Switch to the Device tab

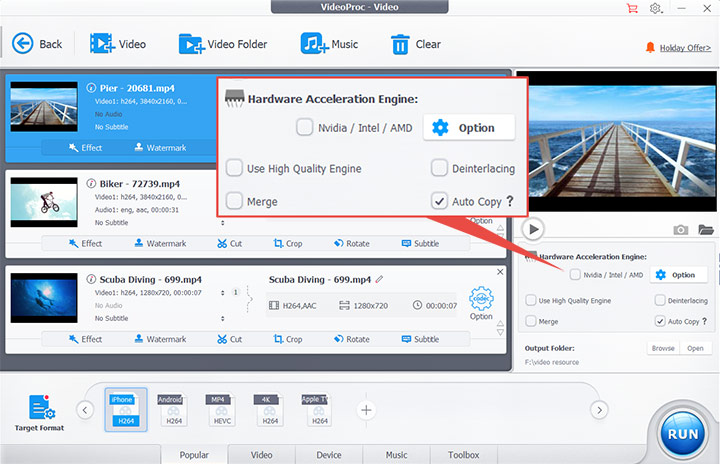coord(329,455)
